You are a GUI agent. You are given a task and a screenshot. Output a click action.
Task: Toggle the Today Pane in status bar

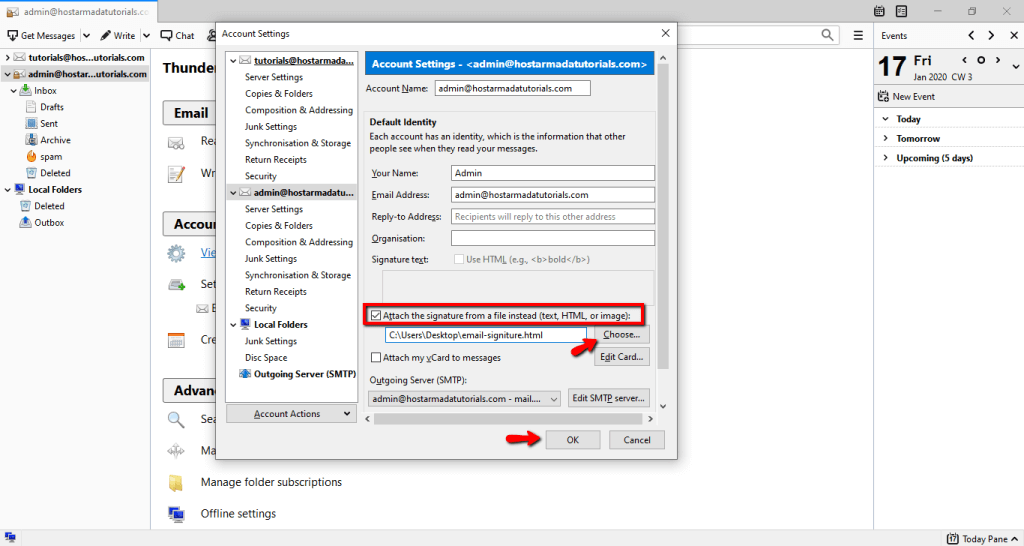pyautogui.click(x=983, y=539)
